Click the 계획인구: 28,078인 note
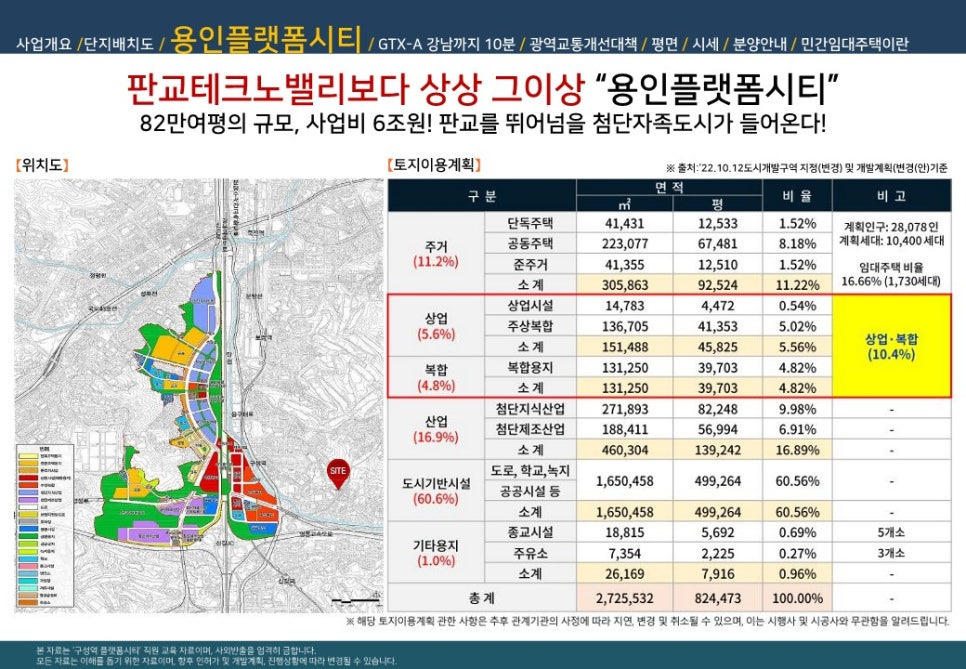Screen dimensions: 966x669 tap(891, 226)
